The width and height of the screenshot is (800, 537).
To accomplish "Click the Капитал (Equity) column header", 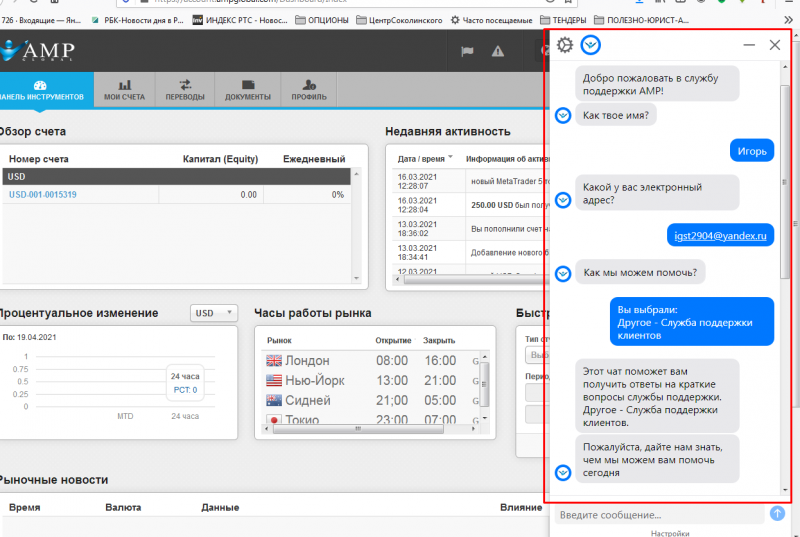I will click(x=220, y=159).
